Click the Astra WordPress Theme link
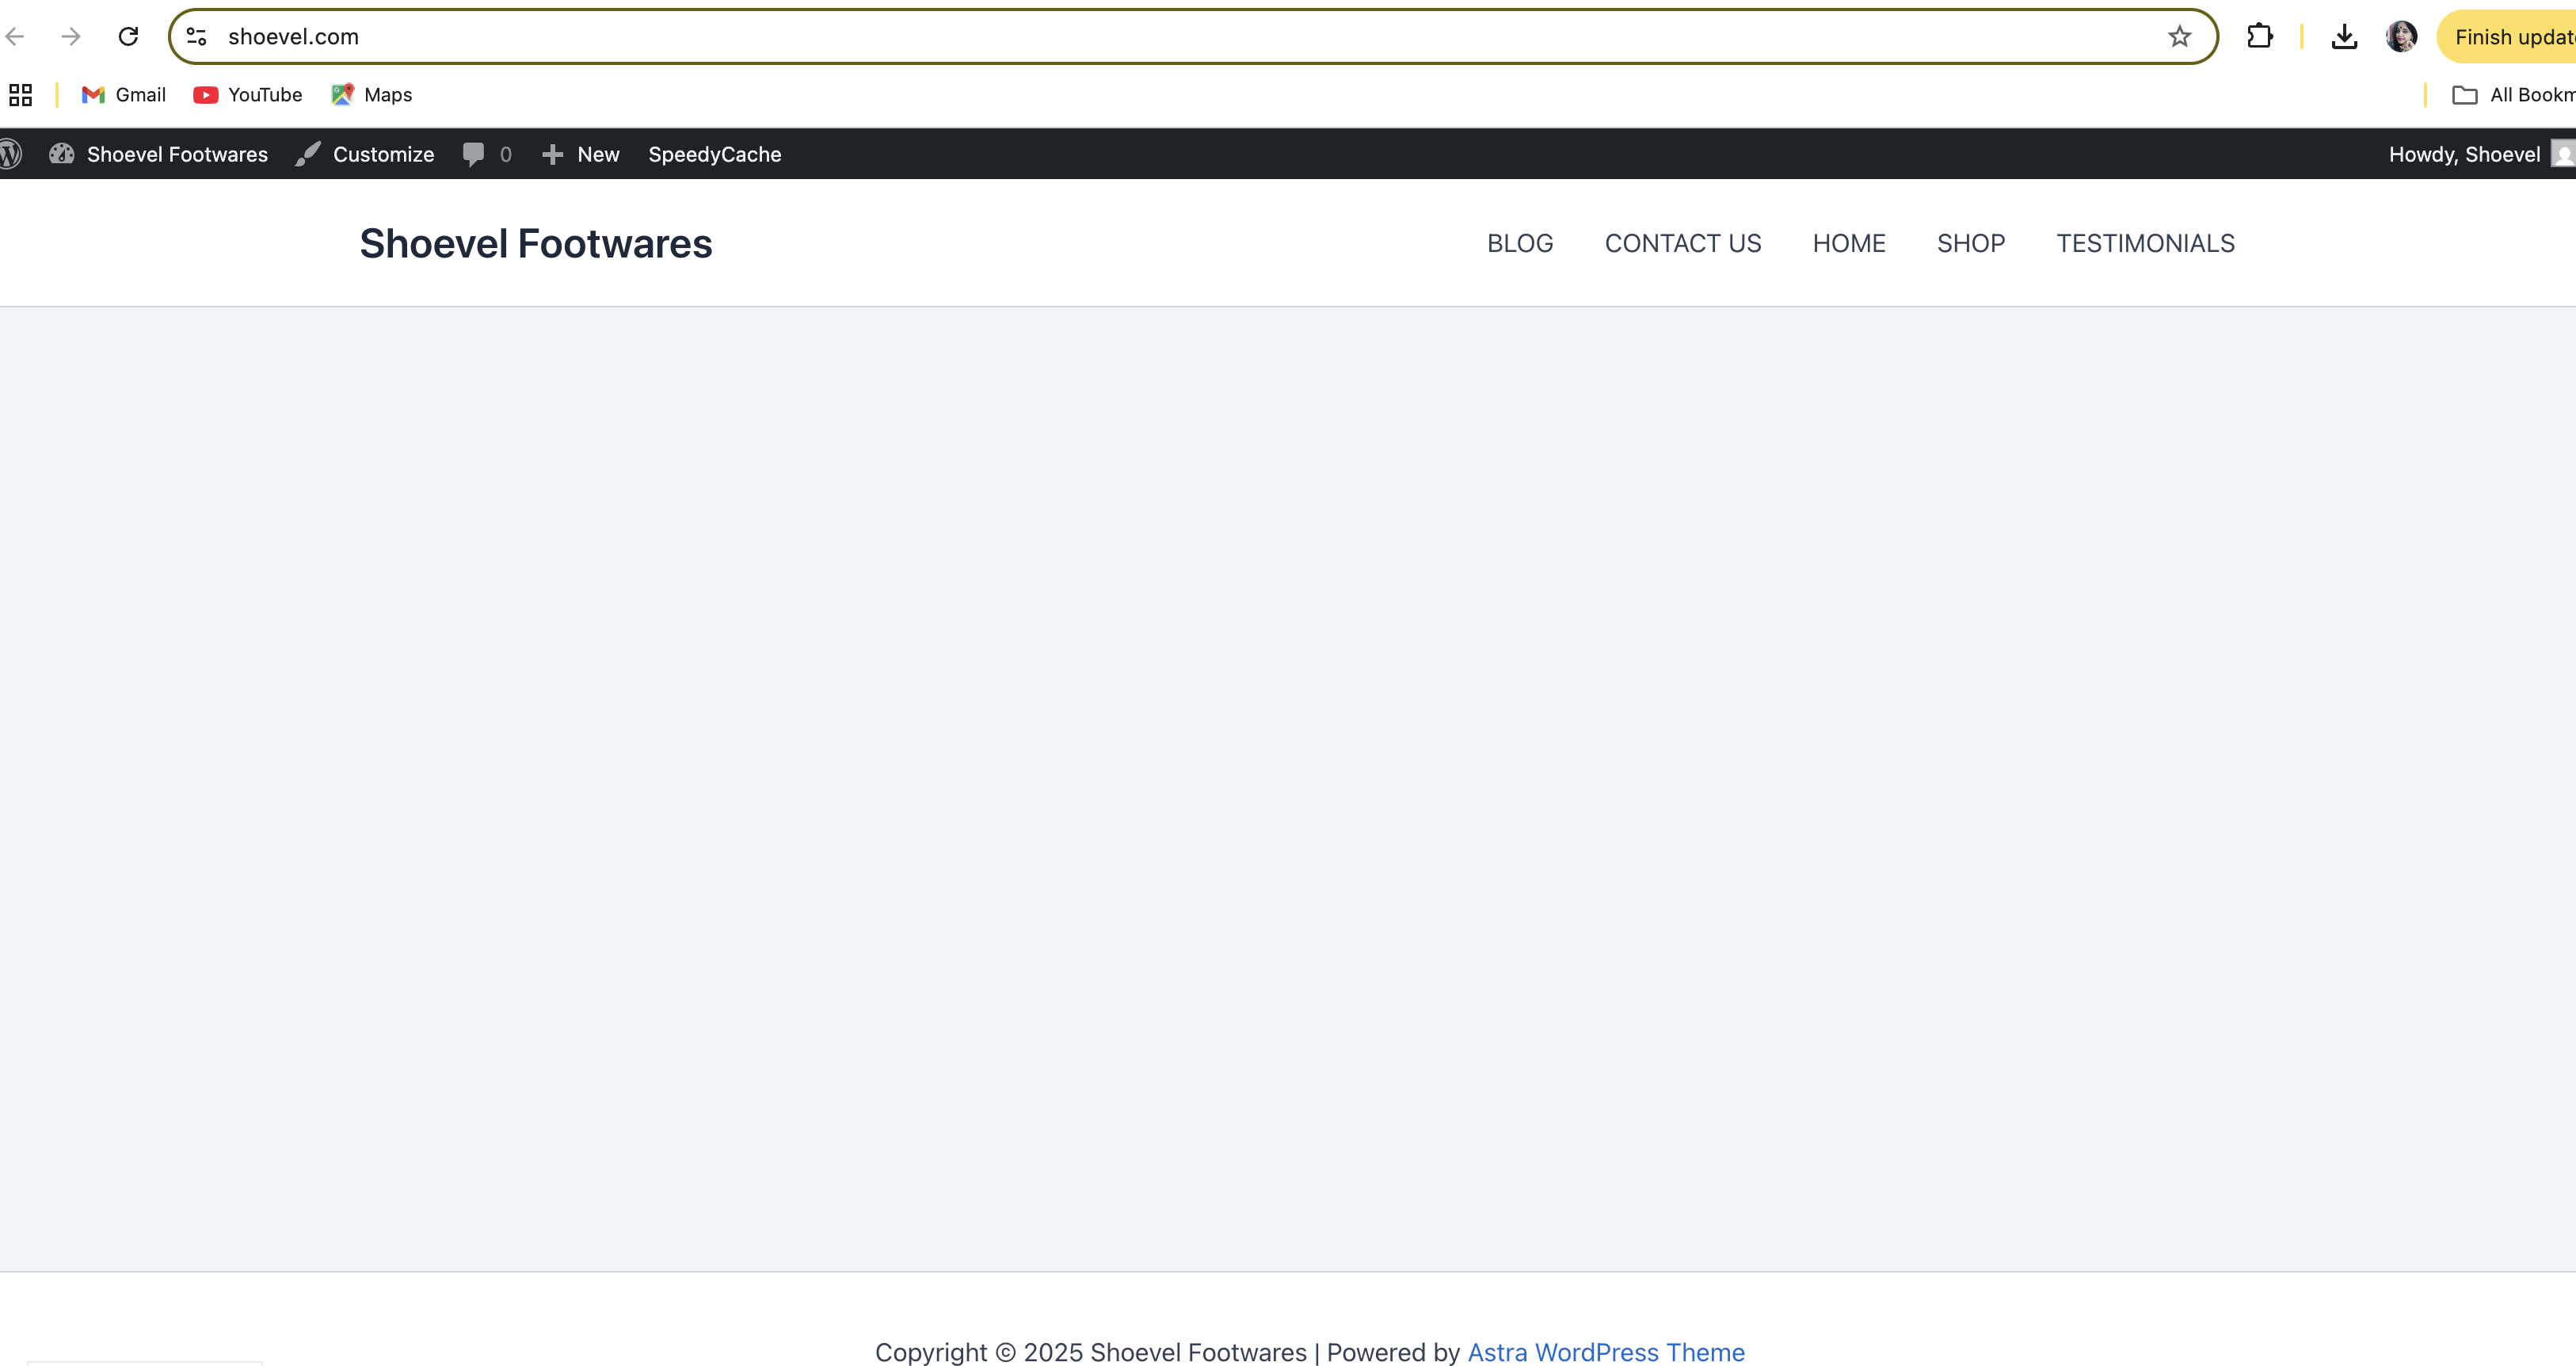 tap(1605, 1352)
